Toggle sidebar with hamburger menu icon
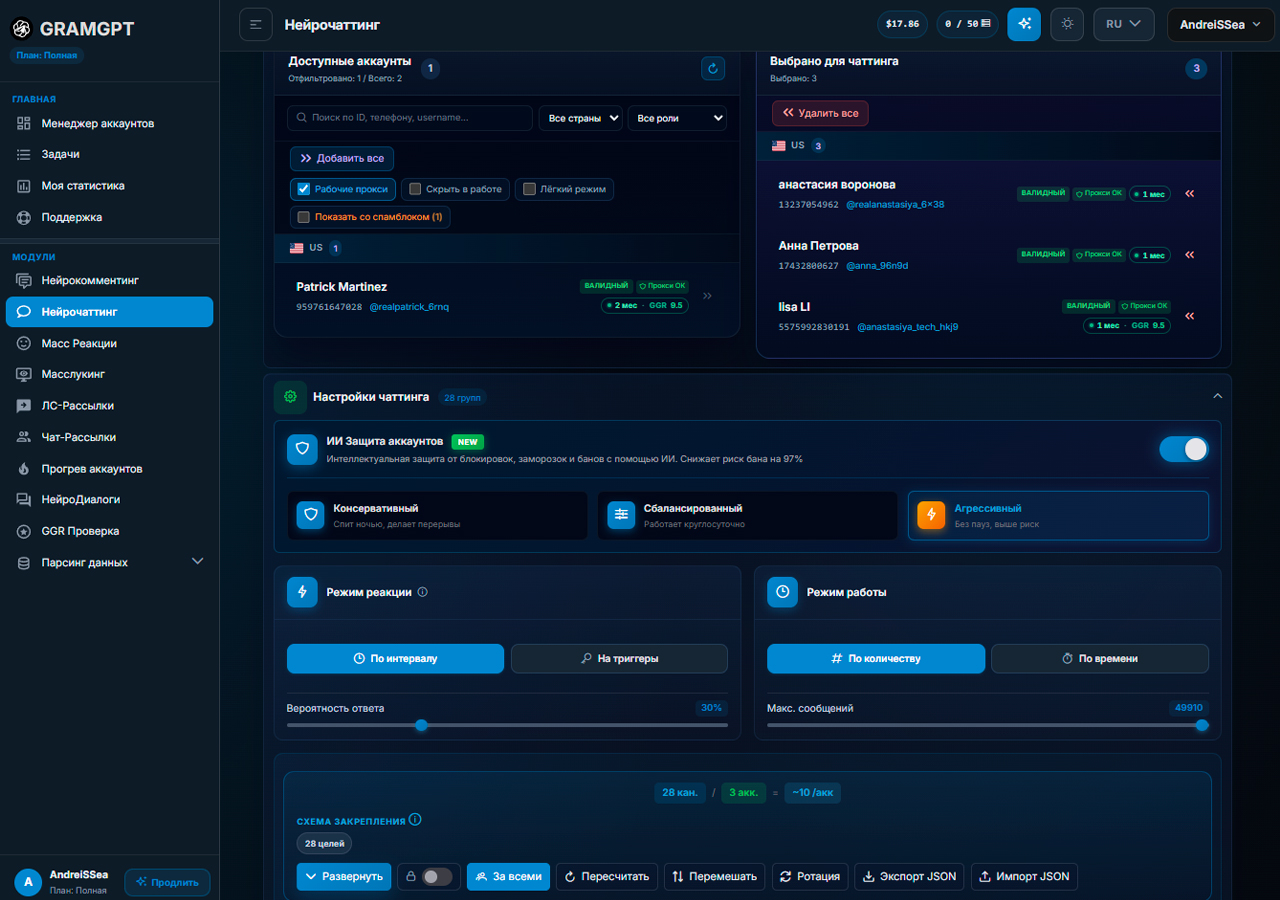This screenshot has height=900, width=1280. pyautogui.click(x=256, y=24)
